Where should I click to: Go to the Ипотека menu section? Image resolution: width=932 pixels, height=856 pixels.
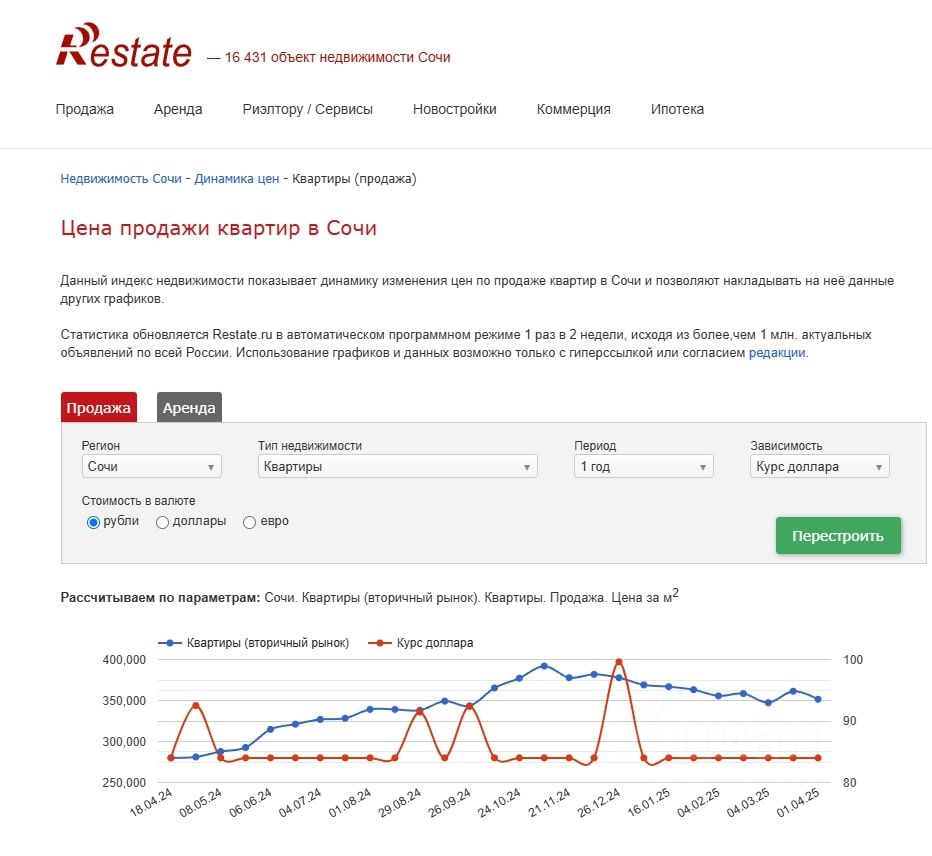677,109
